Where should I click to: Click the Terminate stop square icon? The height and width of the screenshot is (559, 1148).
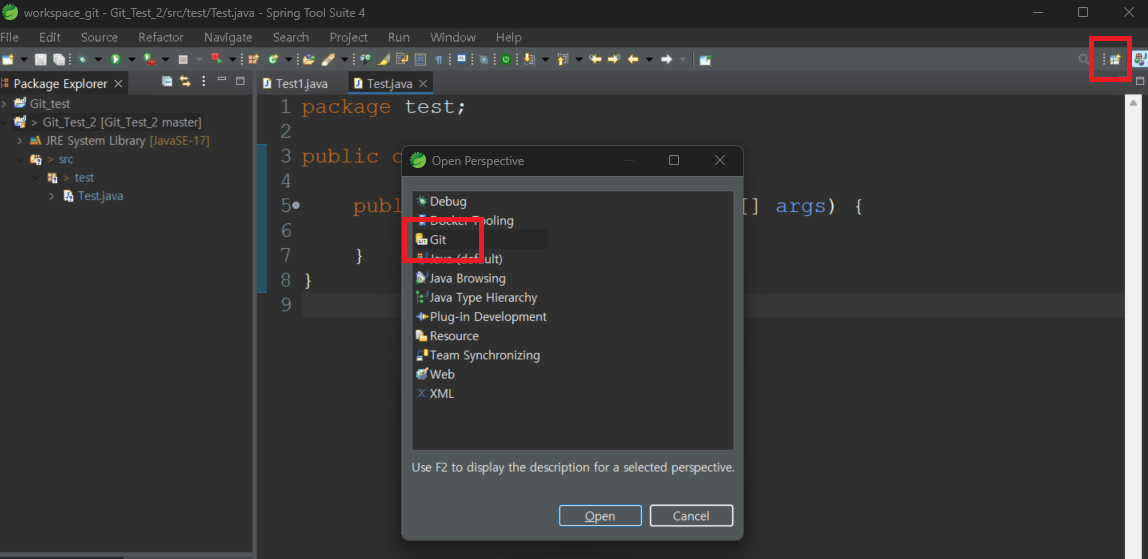click(183, 59)
